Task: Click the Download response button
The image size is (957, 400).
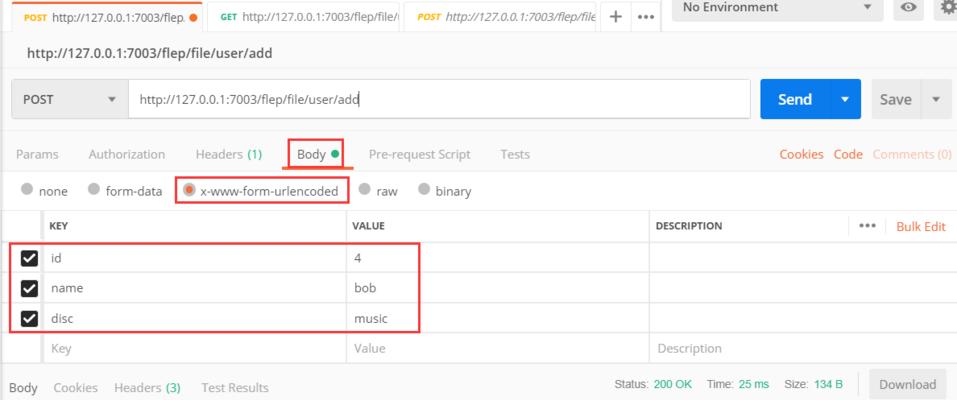Action: 907,384
